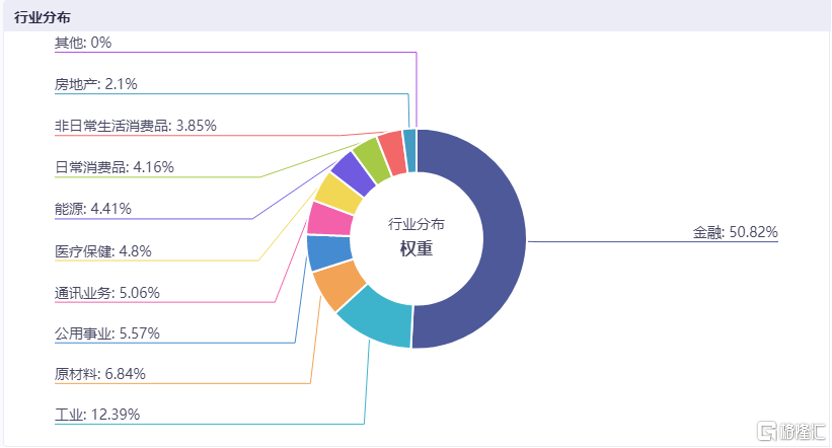Screen dimensions: 832x448
Task: Select the pink 通讯业务 donut slice
Action: [329, 220]
